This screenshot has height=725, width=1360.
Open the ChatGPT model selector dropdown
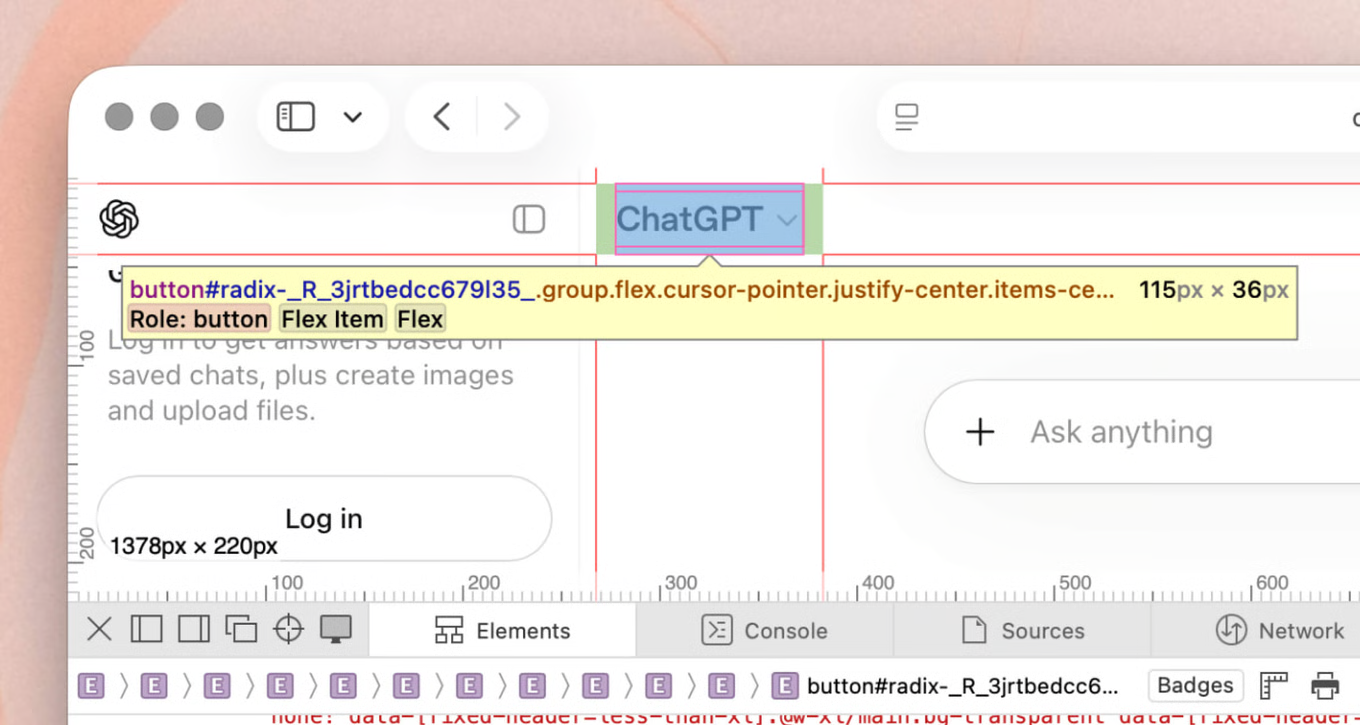tap(709, 219)
